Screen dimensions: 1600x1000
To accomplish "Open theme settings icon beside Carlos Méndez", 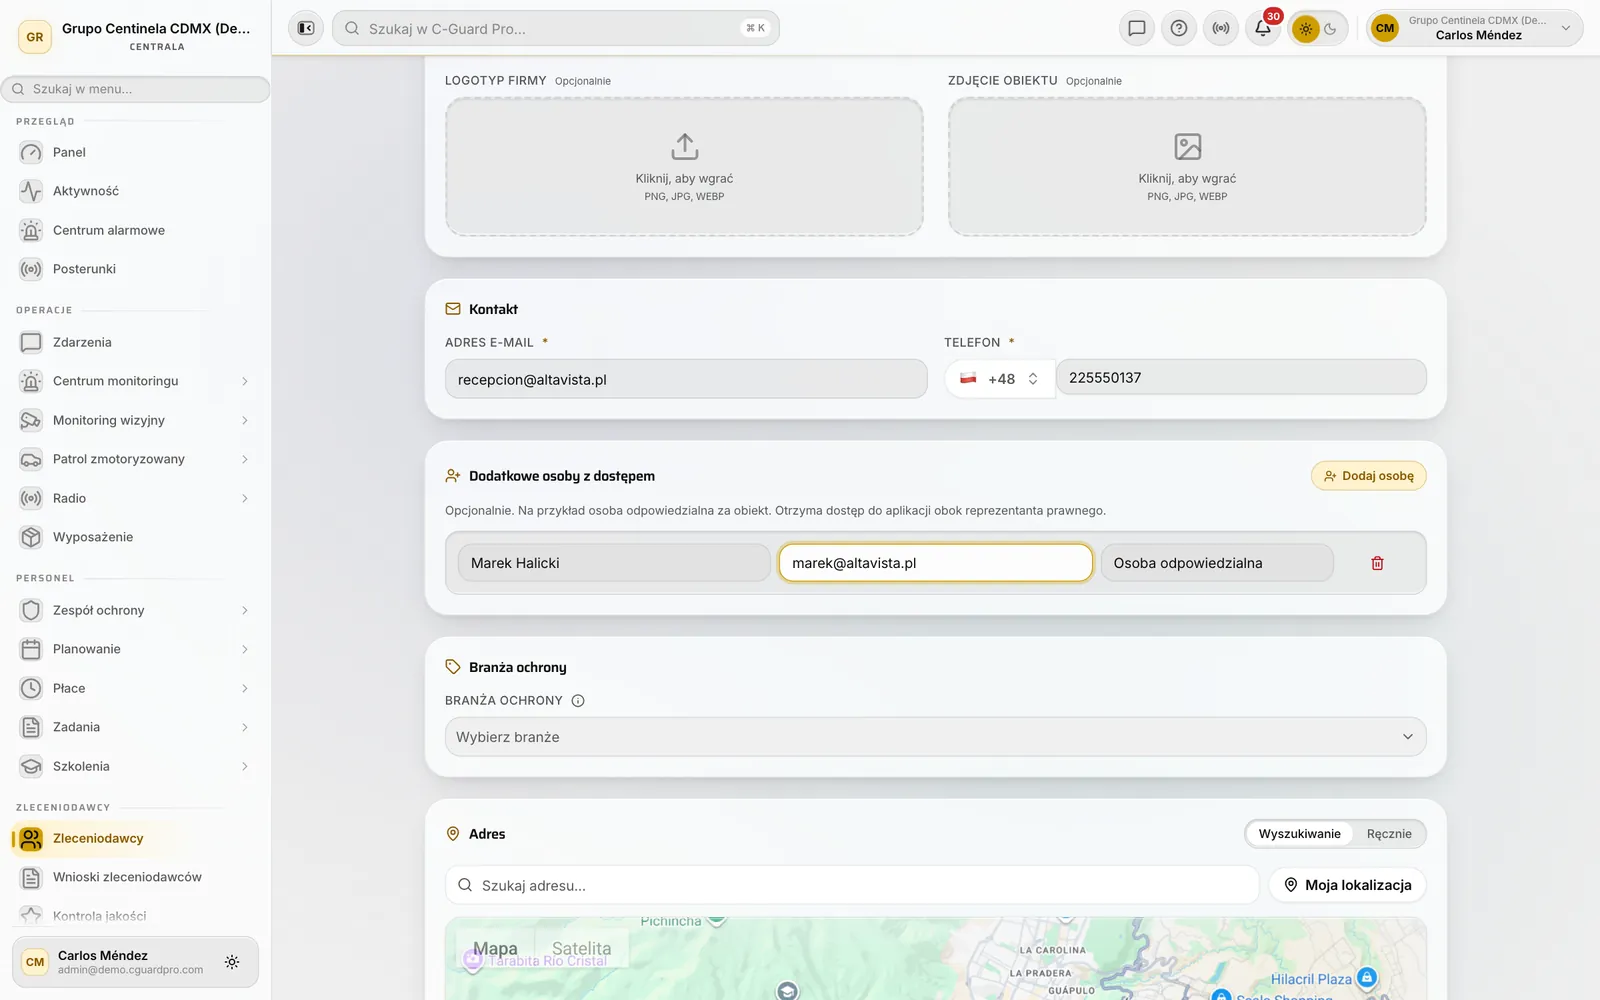I will [x=232, y=962].
